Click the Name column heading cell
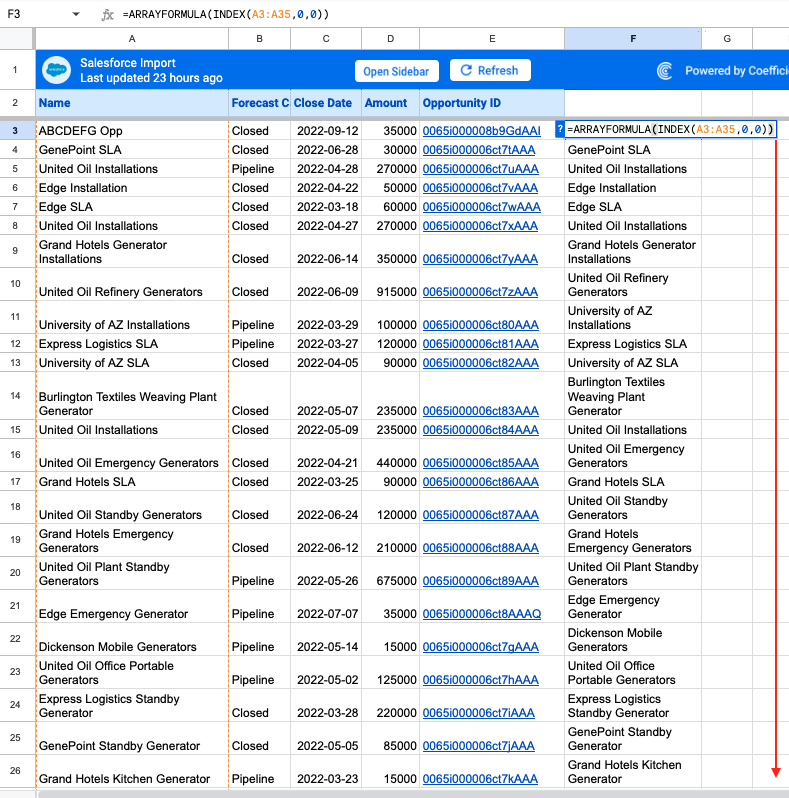789x798 pixels. [132, 103]
